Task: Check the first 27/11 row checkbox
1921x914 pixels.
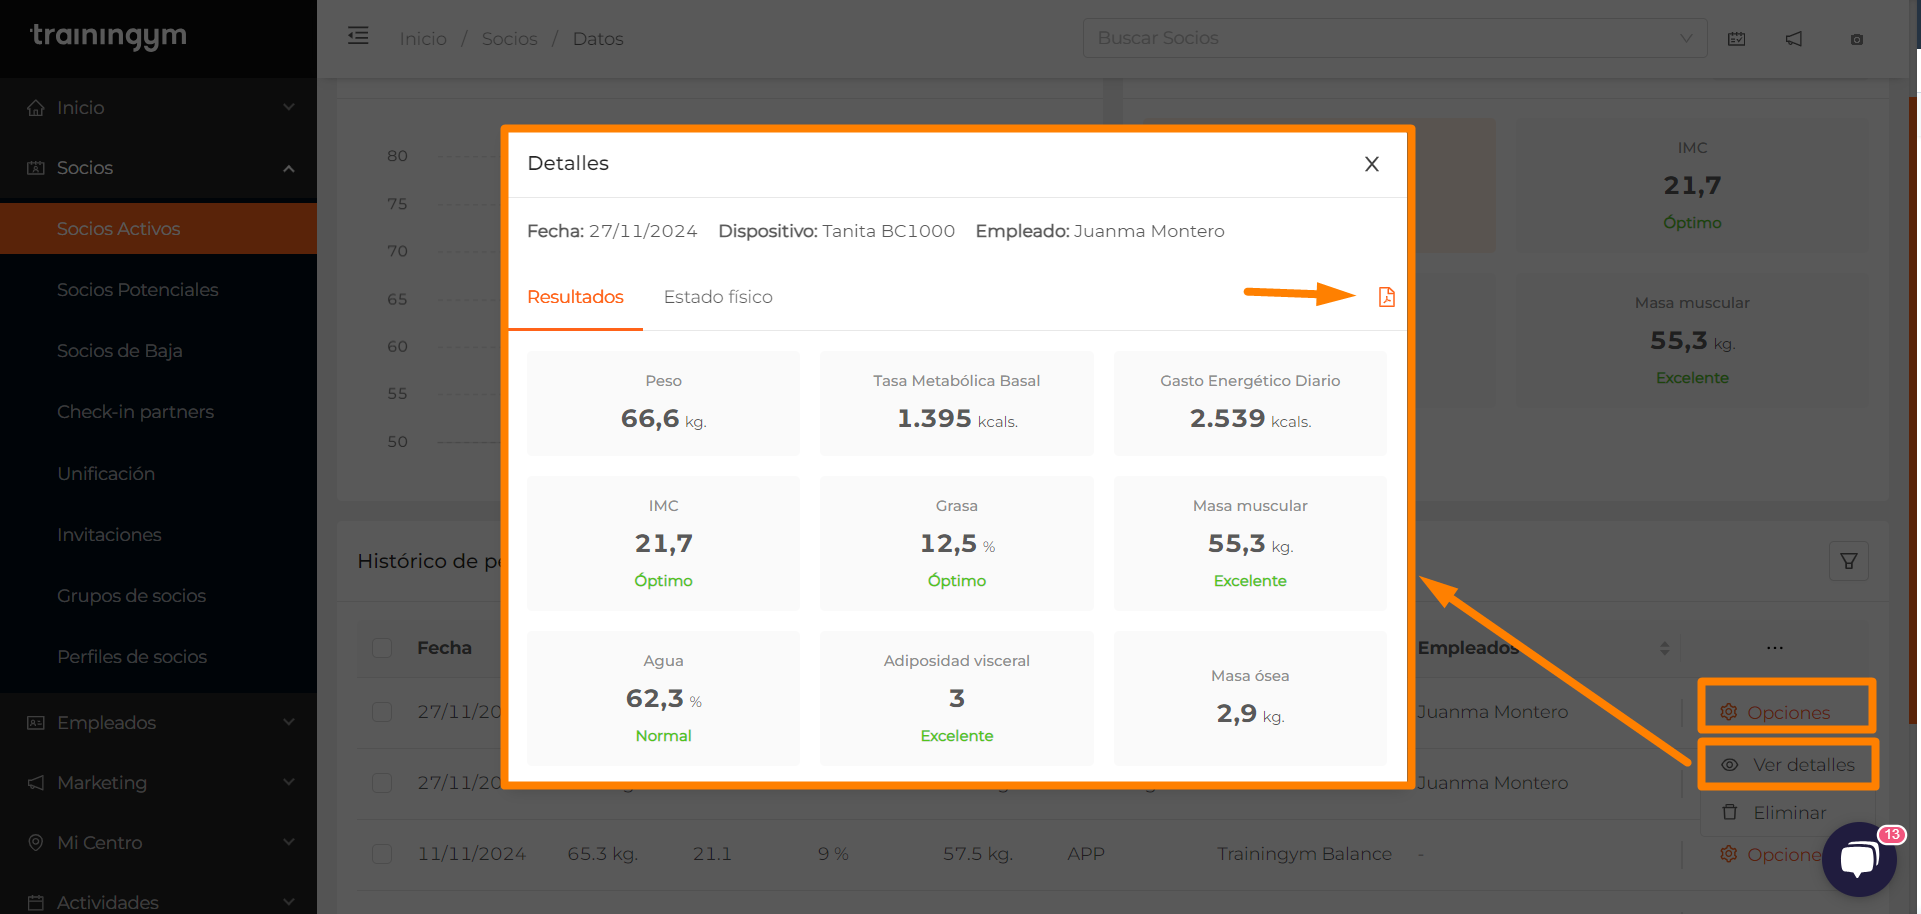Action: 382,712
